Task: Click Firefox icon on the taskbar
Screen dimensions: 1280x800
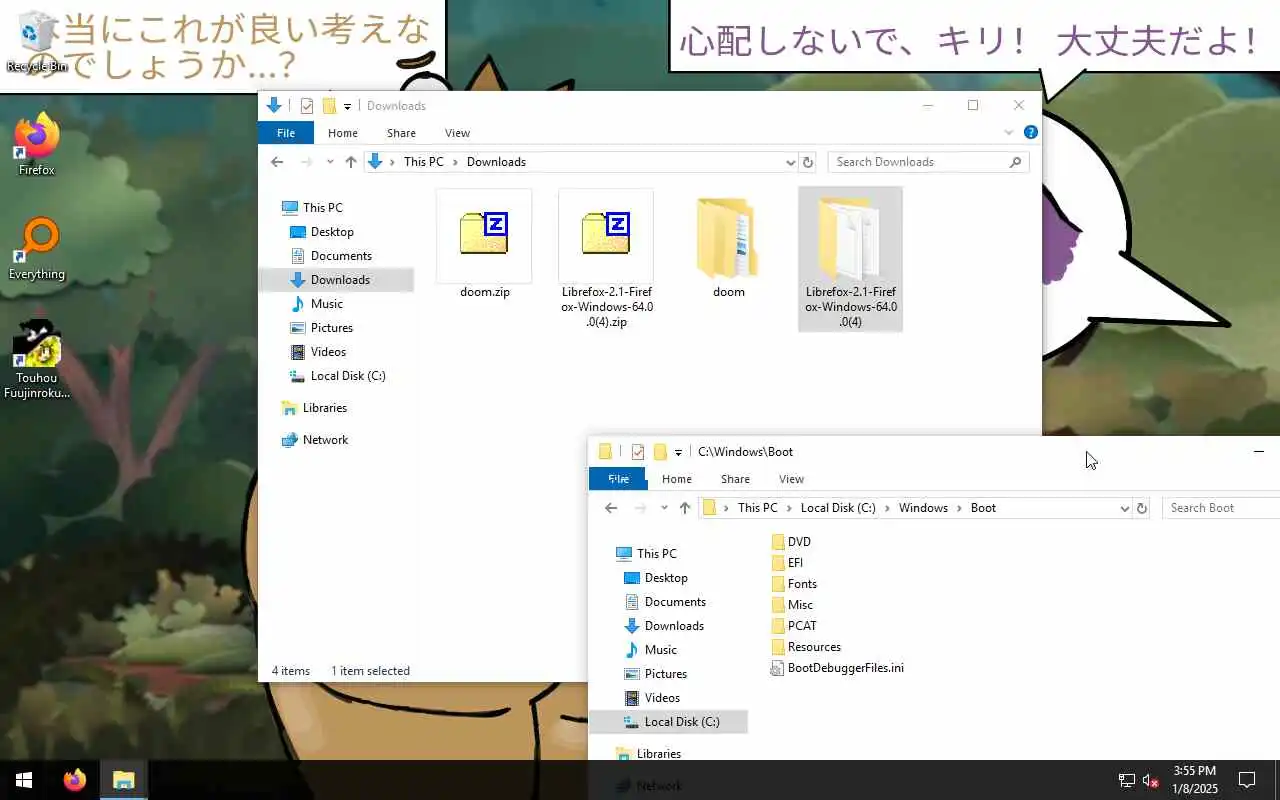Action: [75, 780]
